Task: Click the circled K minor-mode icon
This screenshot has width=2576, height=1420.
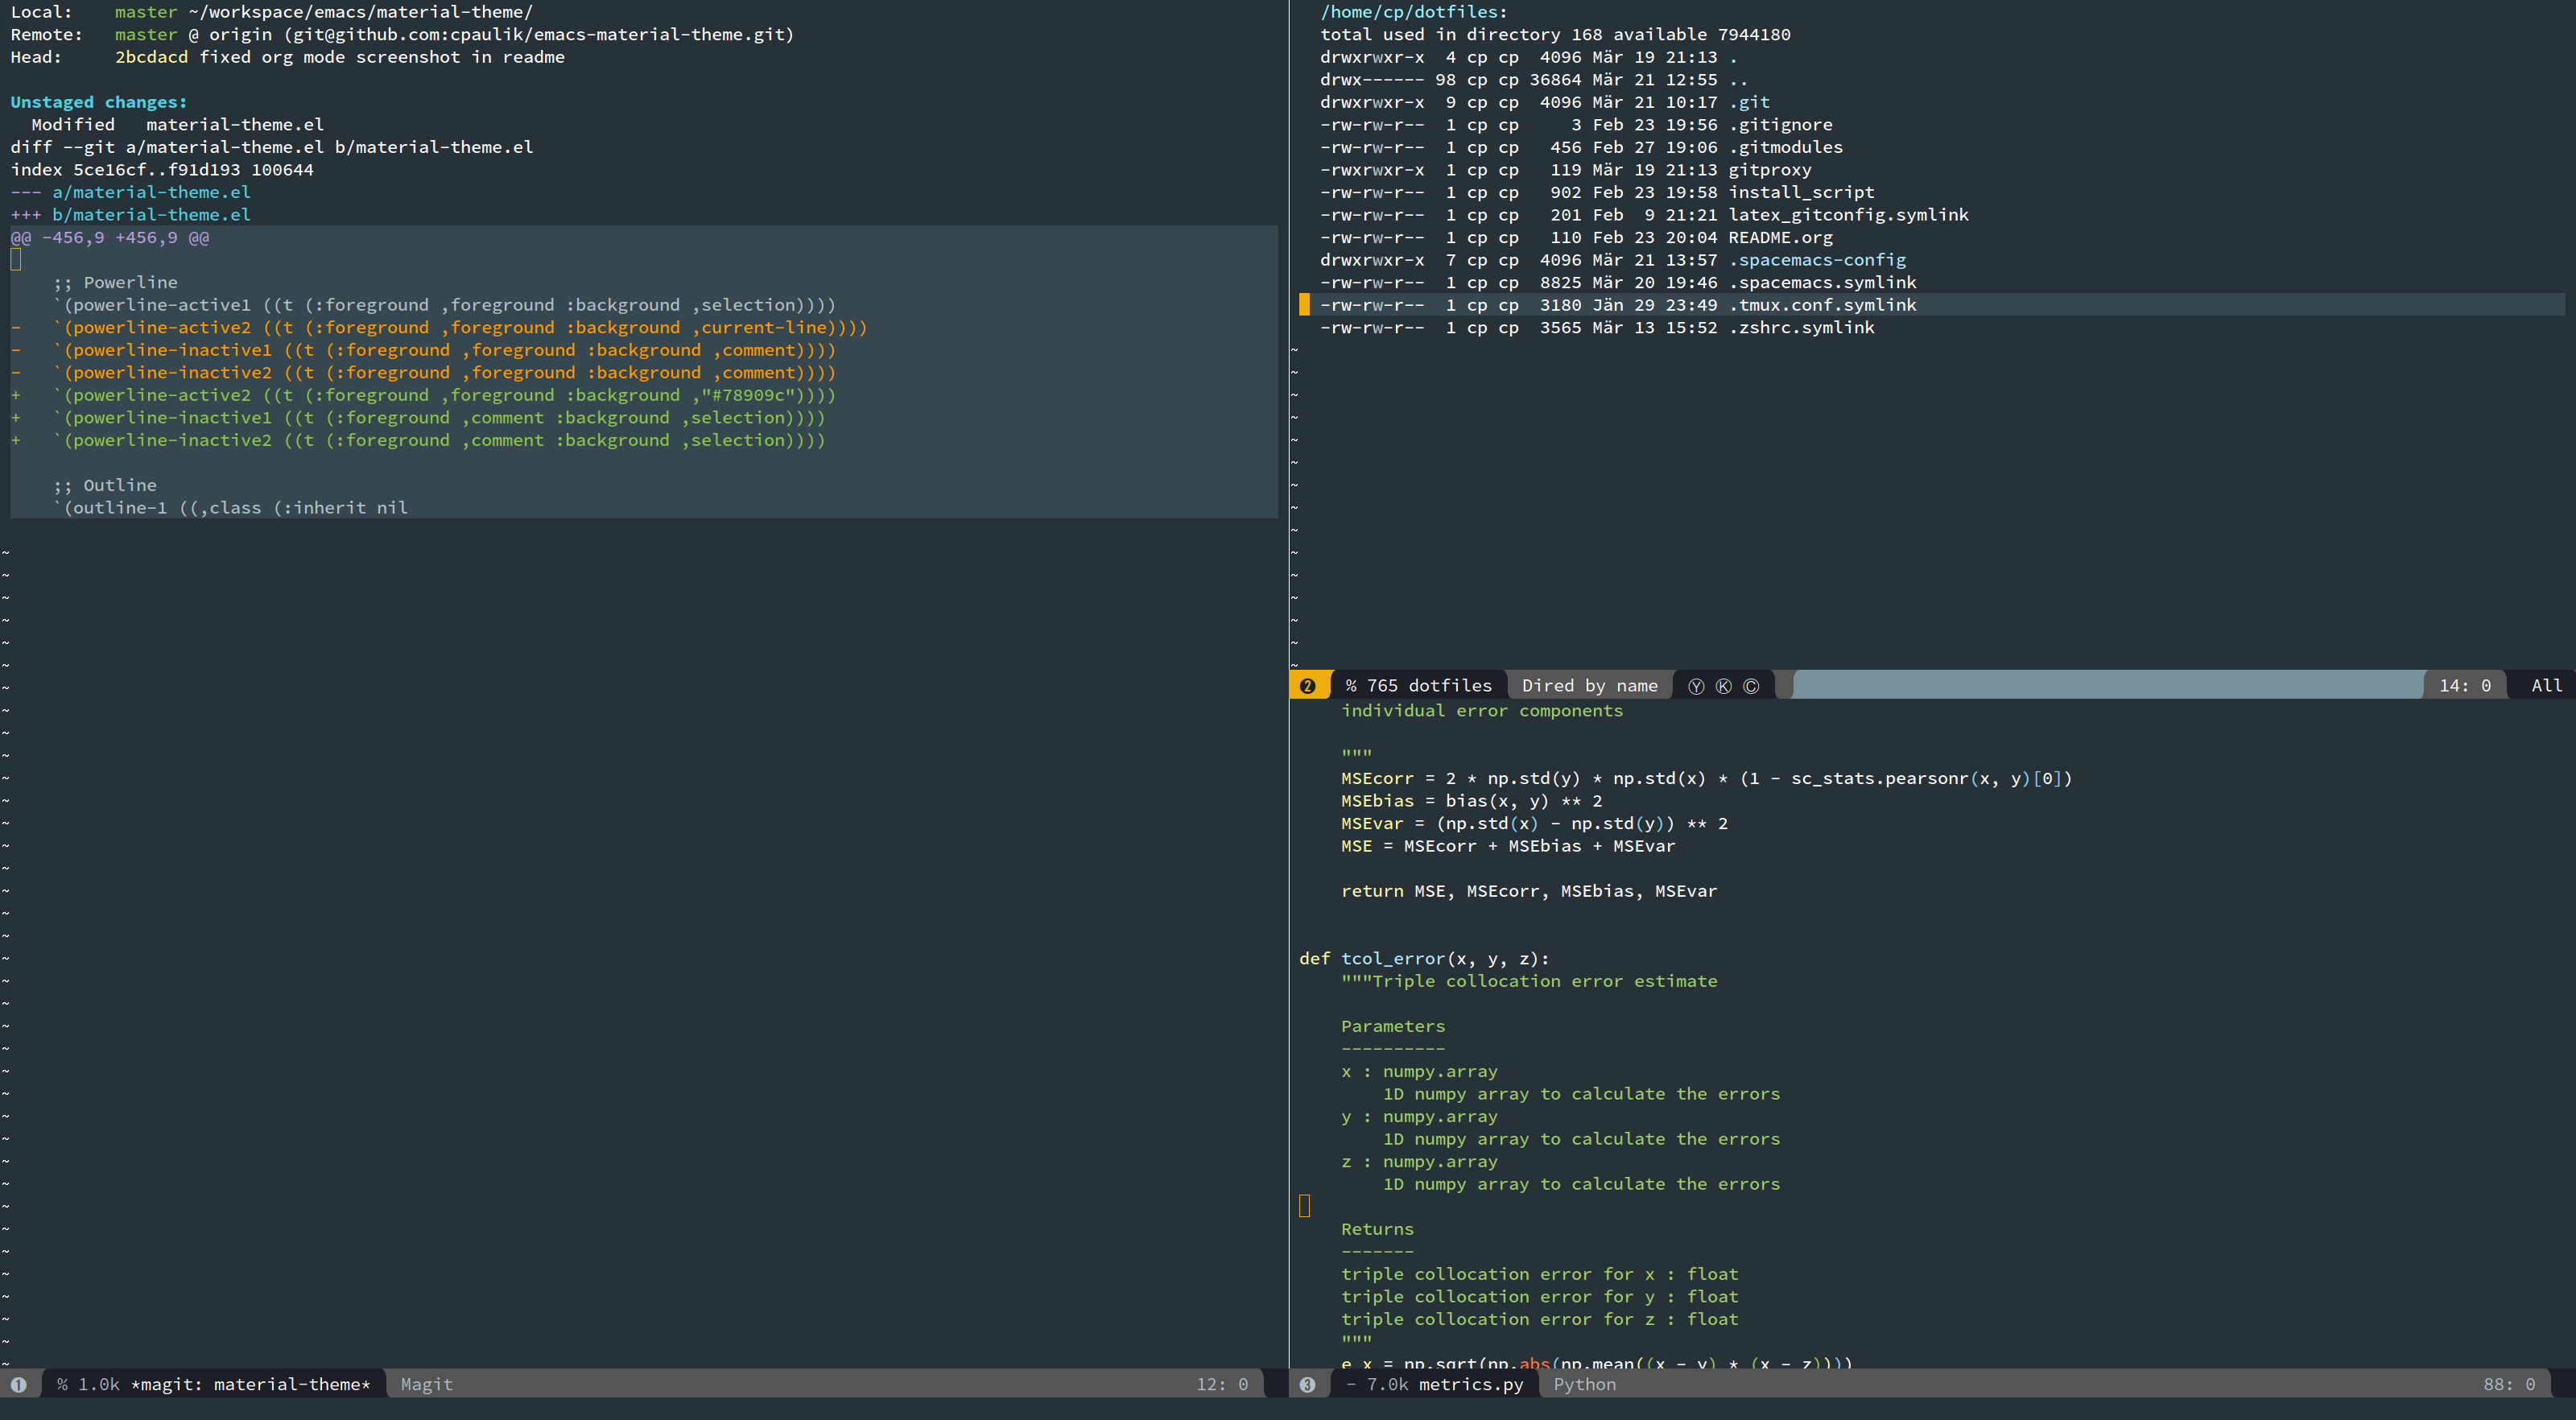Action: tap(1723, 686)
